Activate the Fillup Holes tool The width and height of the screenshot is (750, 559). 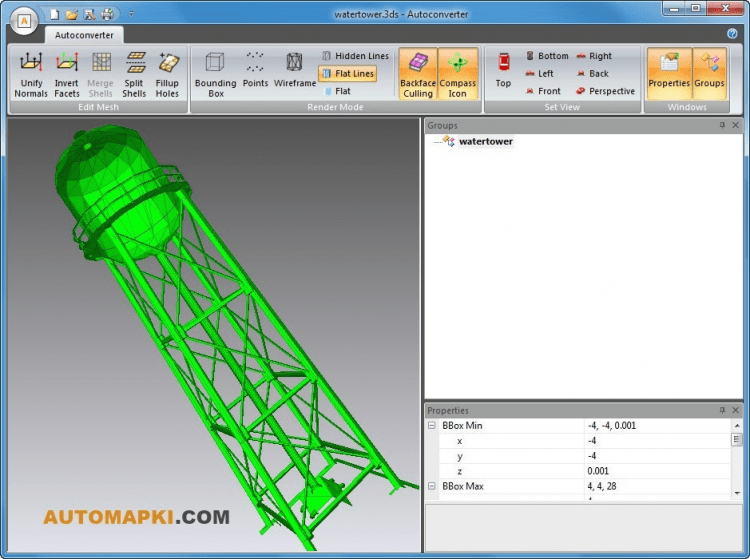tap(167, 74)
